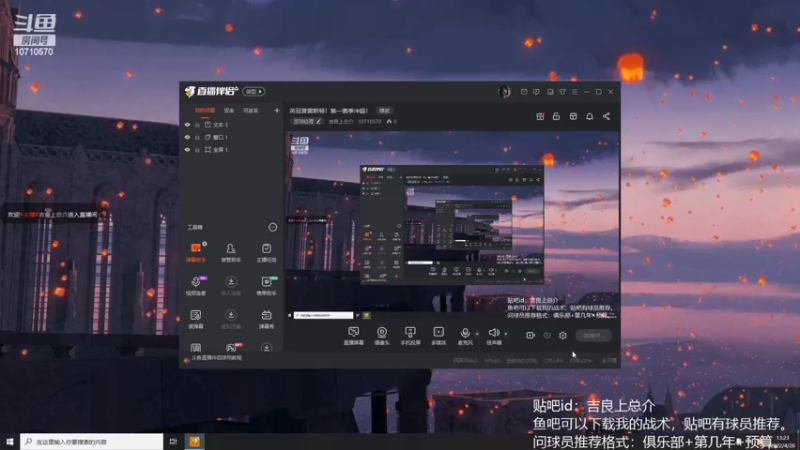The height and width of the screenshot is (450, 800).
Task: Open the 读弹幕 tool
Action: pos(196,319)
